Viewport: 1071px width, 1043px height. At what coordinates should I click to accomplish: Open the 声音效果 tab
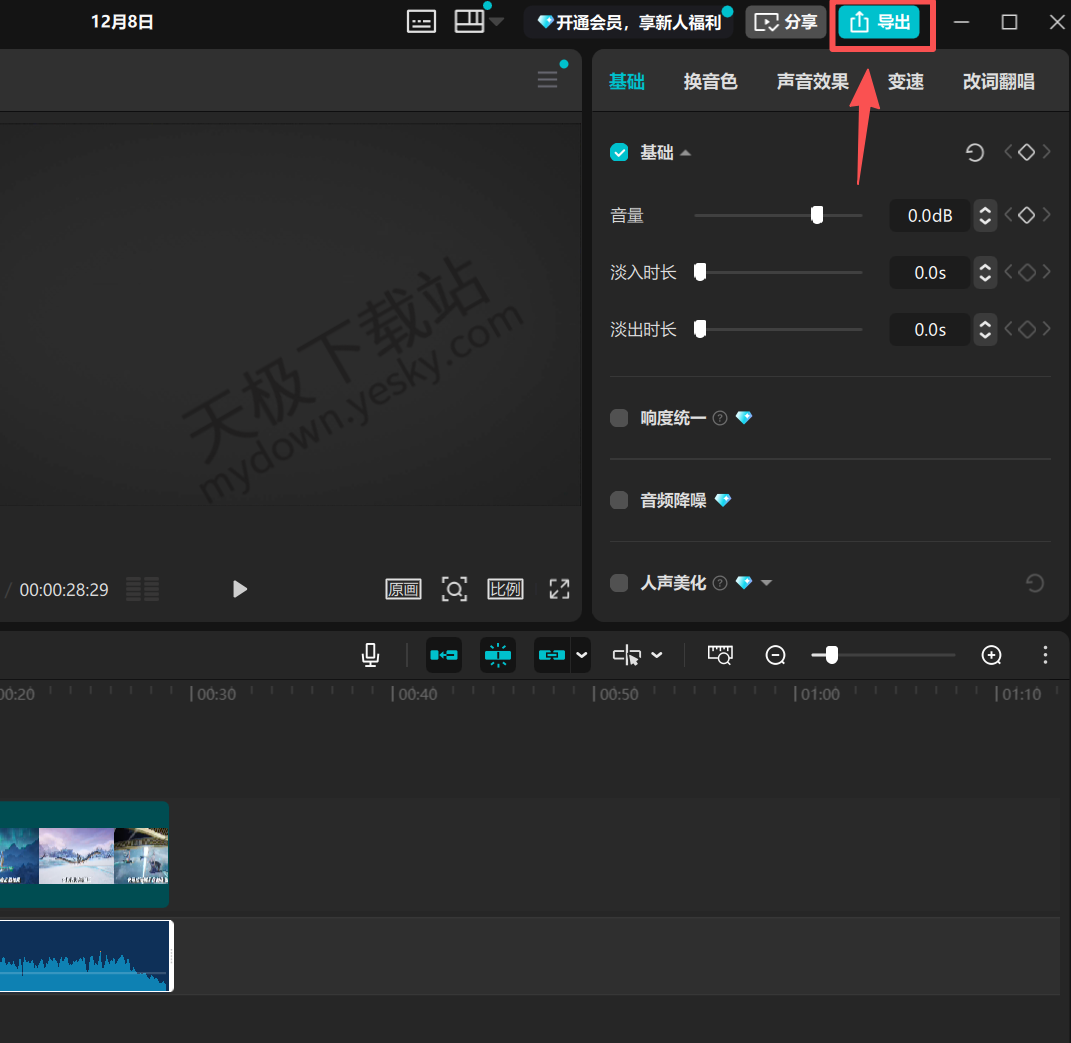coord(812,82)
